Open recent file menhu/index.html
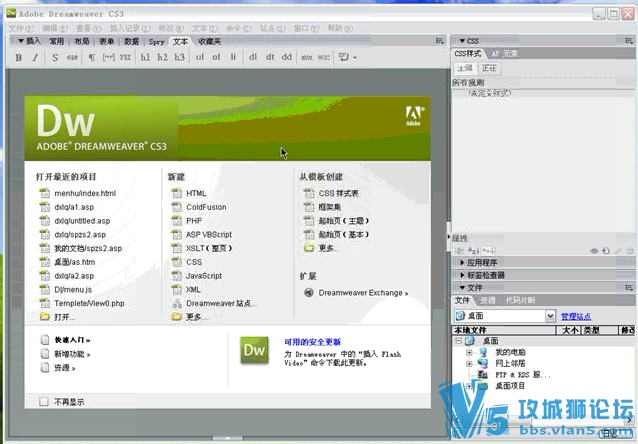The width and height of the screenshot is (638, 444). tap(85, 193)
